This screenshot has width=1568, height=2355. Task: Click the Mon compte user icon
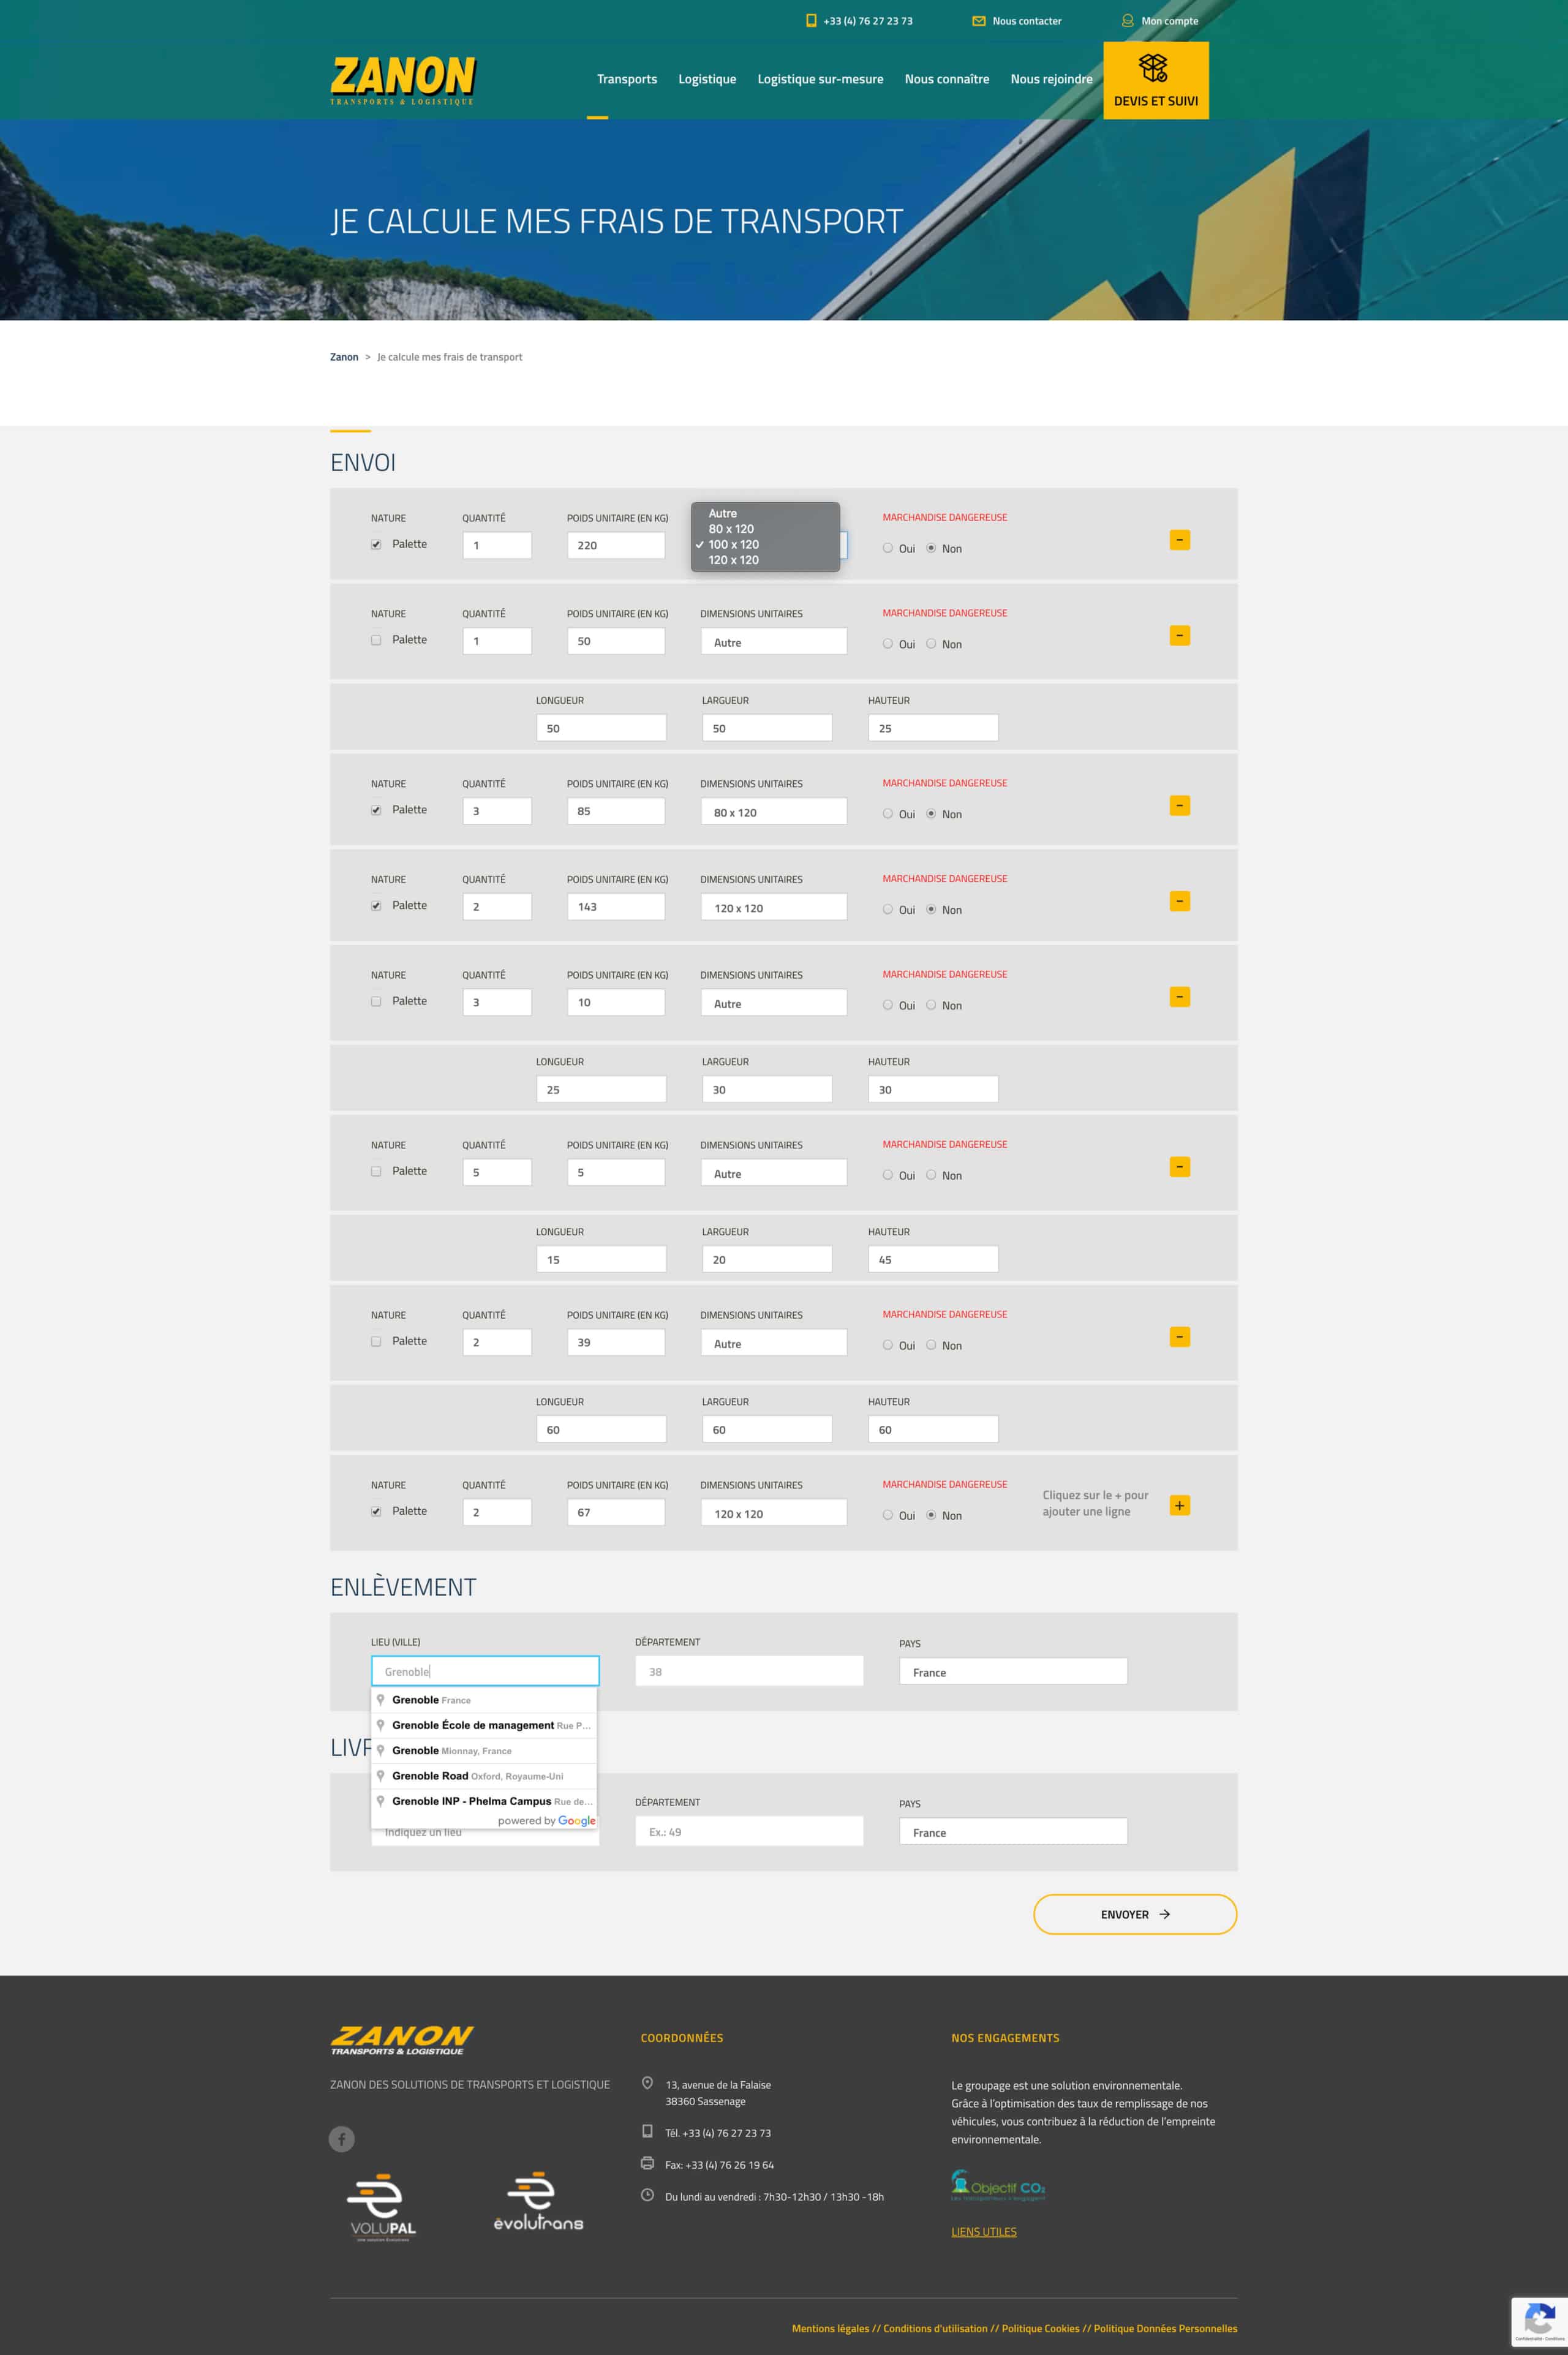(x=1127, y=21)
